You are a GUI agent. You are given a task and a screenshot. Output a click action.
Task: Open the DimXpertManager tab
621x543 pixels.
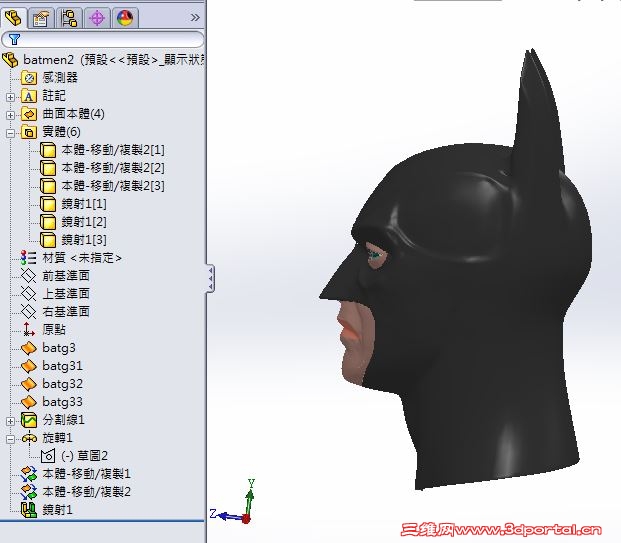97,18
